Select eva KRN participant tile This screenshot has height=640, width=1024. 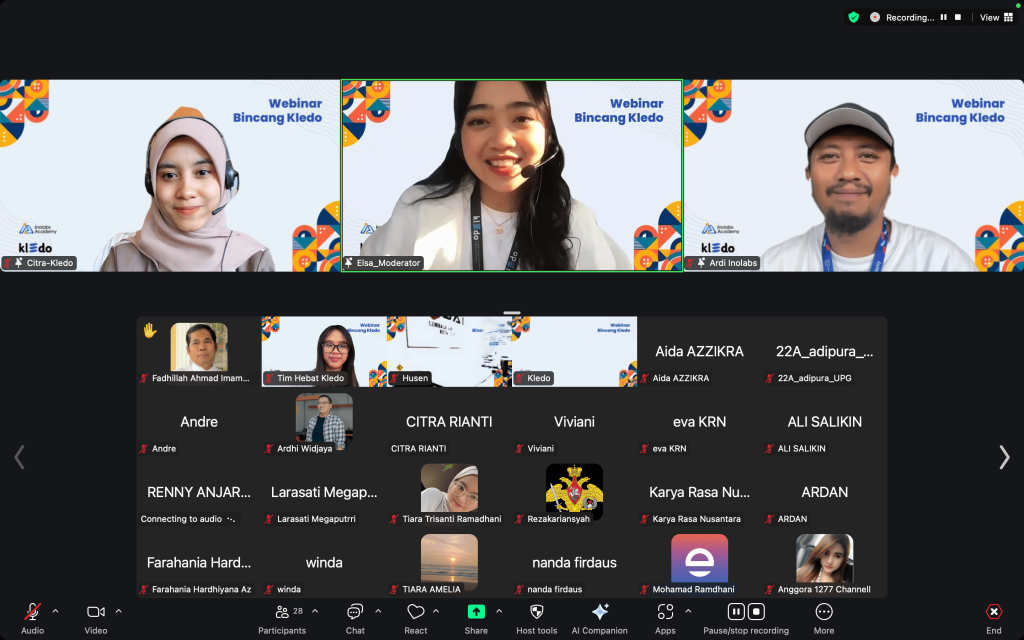pyautogui.click(x=699, y=422)
